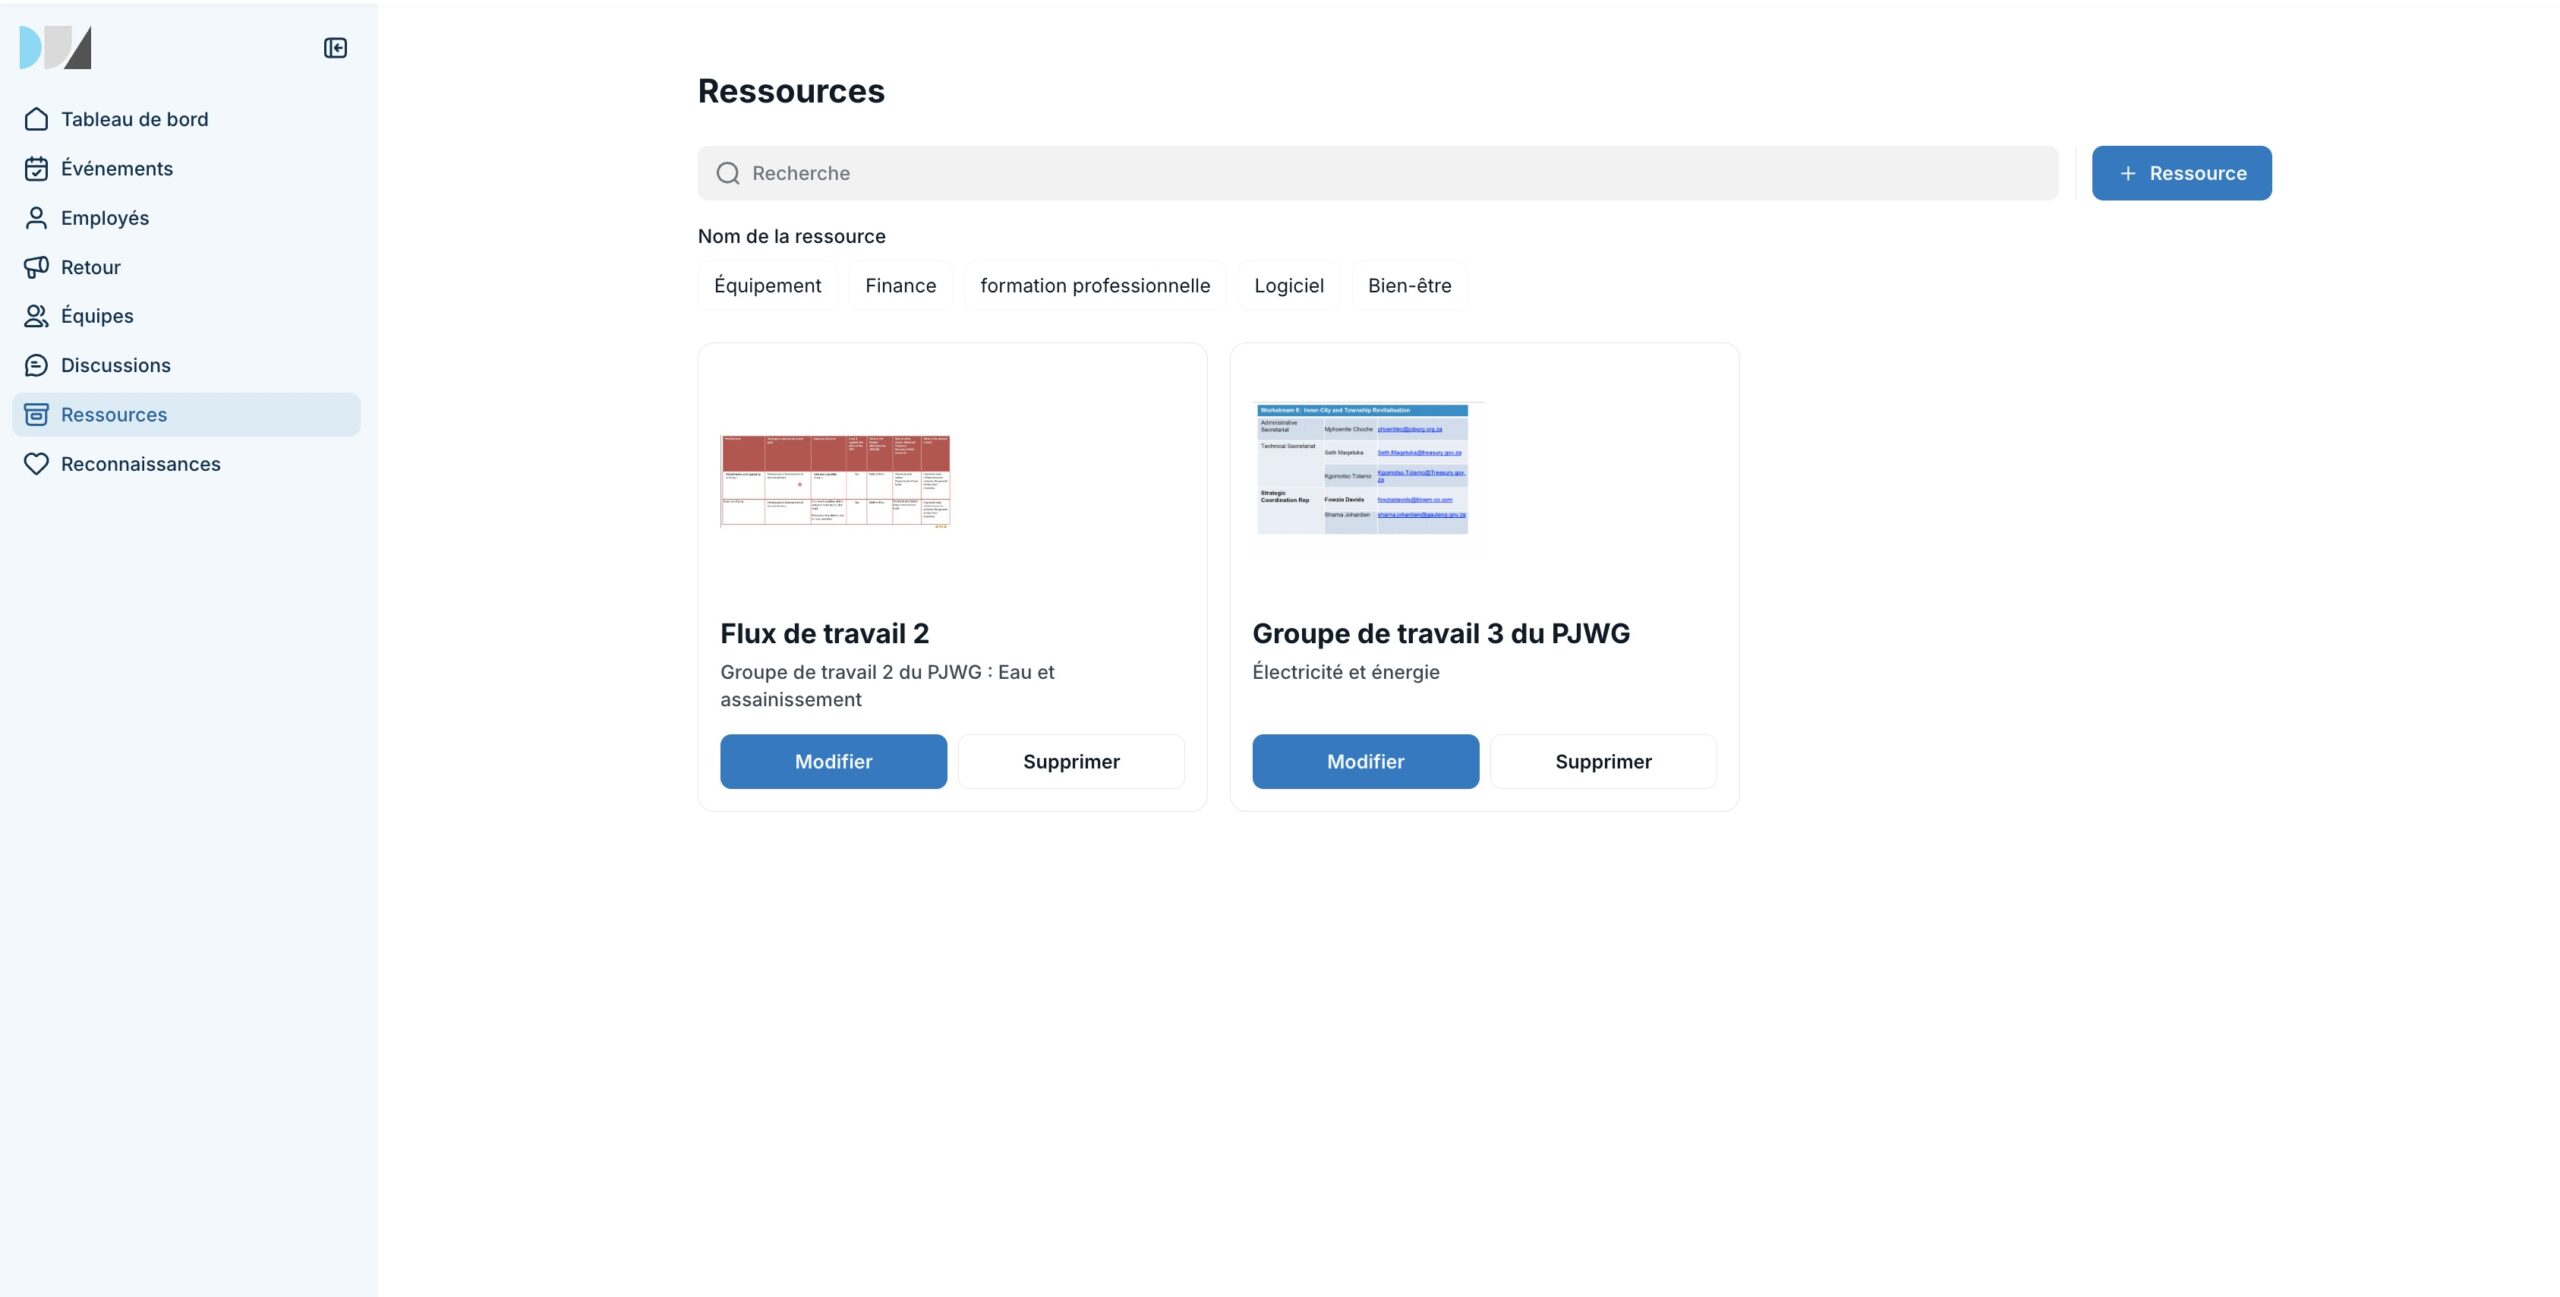Click the megaphone icon for Retour
Image resolution: width=2560 pixels, height=1297 pixels.
tap(36, 267)
